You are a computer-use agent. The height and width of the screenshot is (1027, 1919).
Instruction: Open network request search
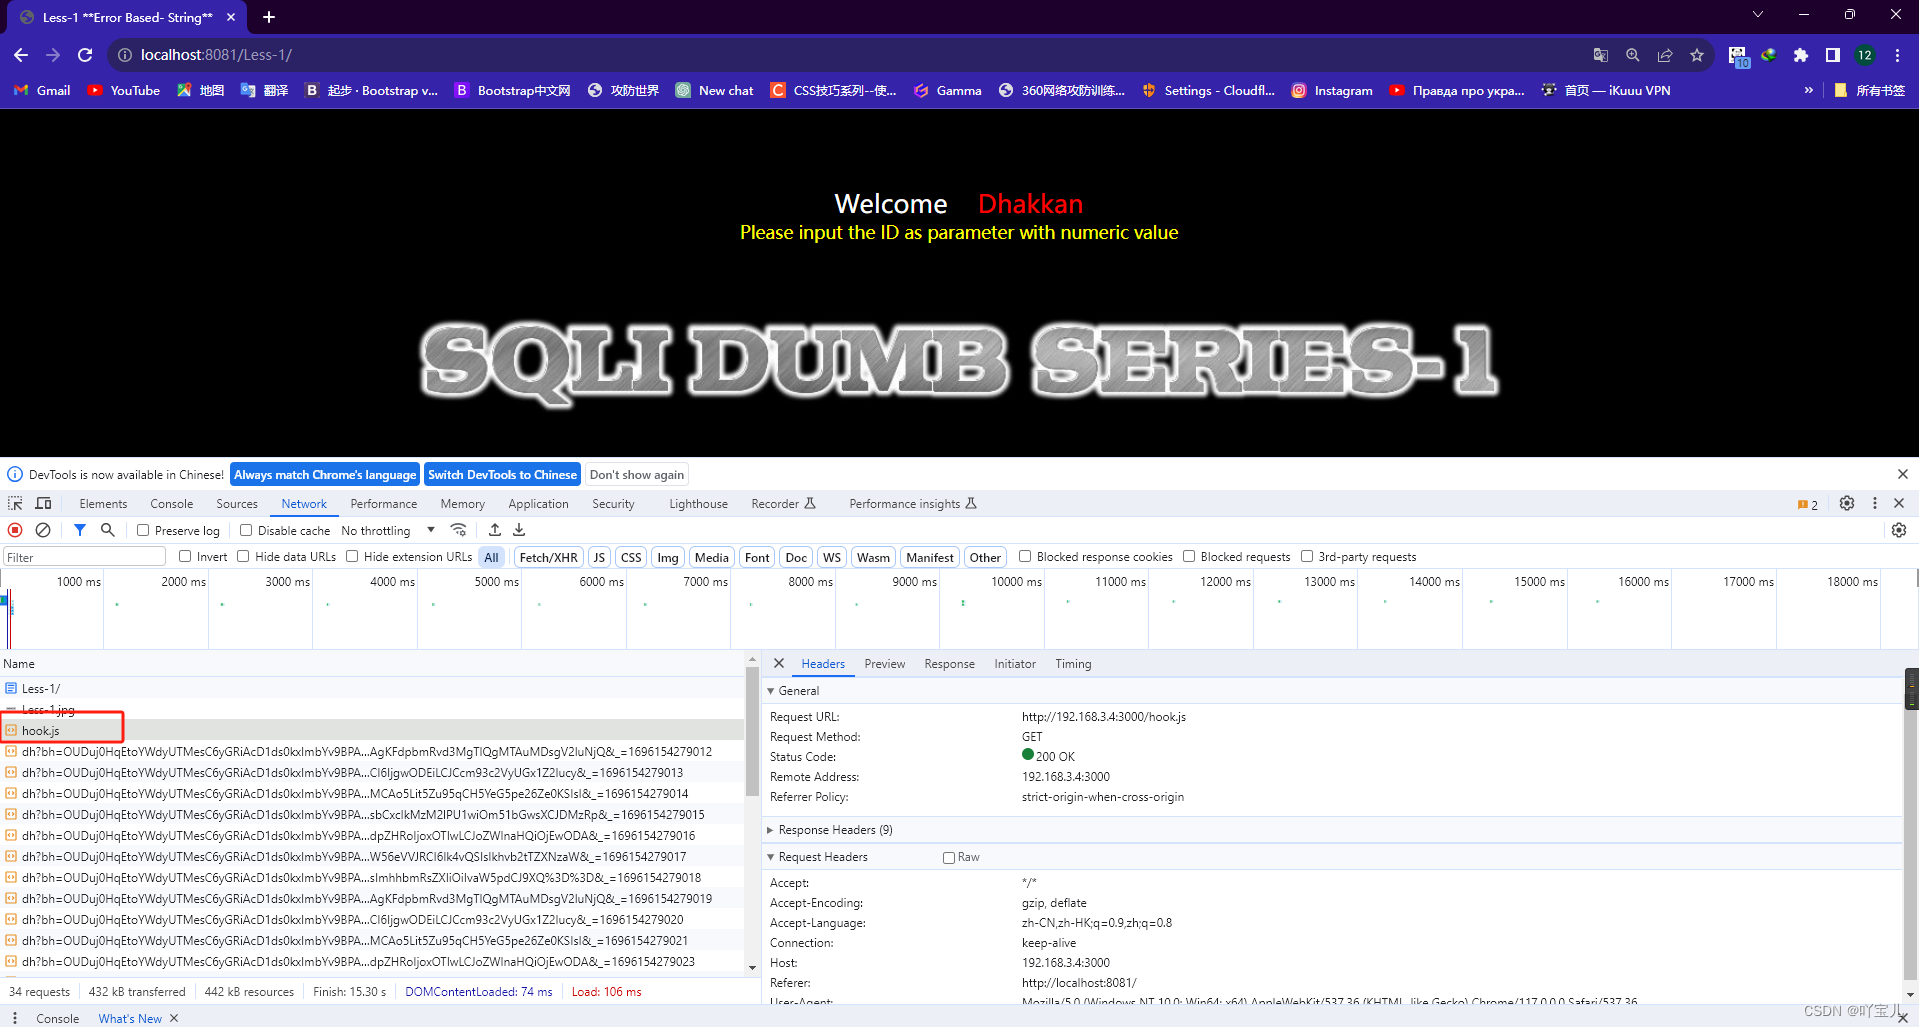click(107, 530)
